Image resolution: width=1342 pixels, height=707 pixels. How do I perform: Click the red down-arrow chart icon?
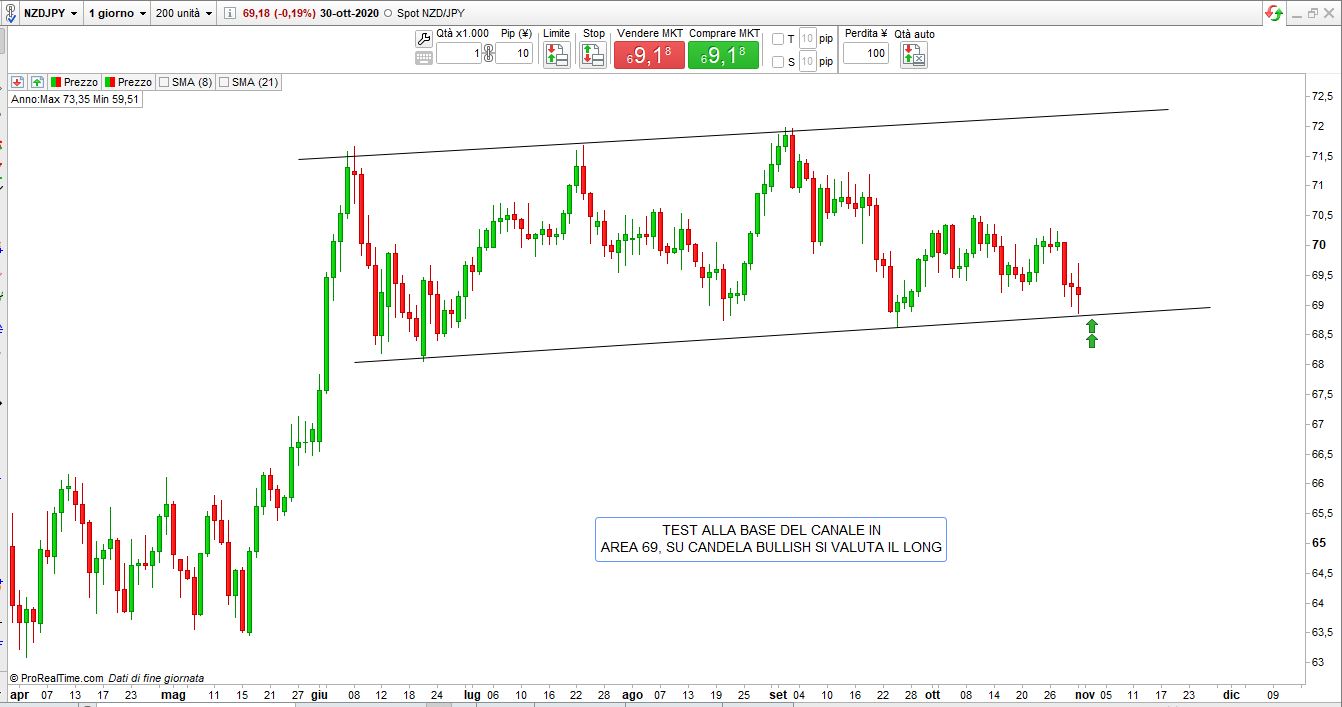click(x=18, y=82)
